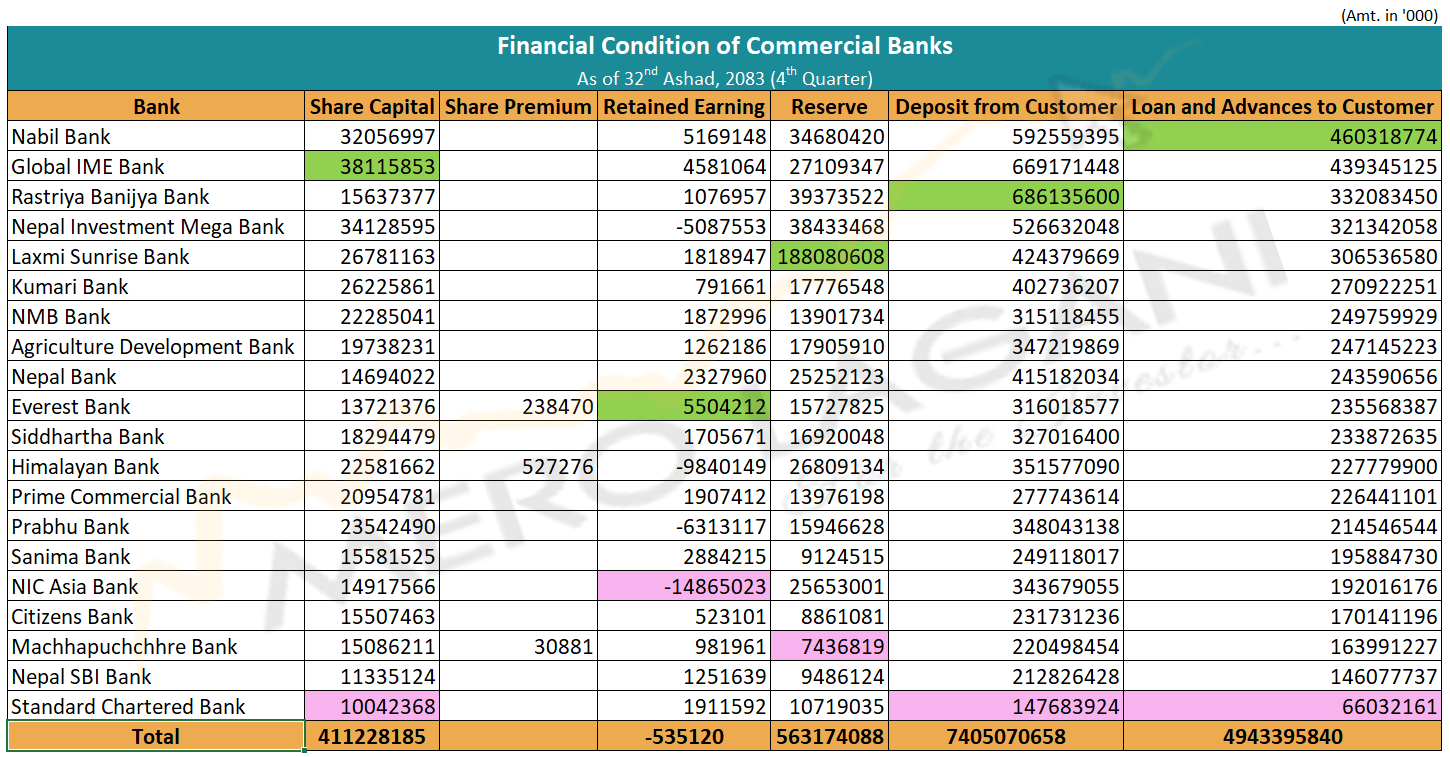The image size is (1450, 757).
Task: Select the 'Nepal Bank' row label
Action: point(156,377)
